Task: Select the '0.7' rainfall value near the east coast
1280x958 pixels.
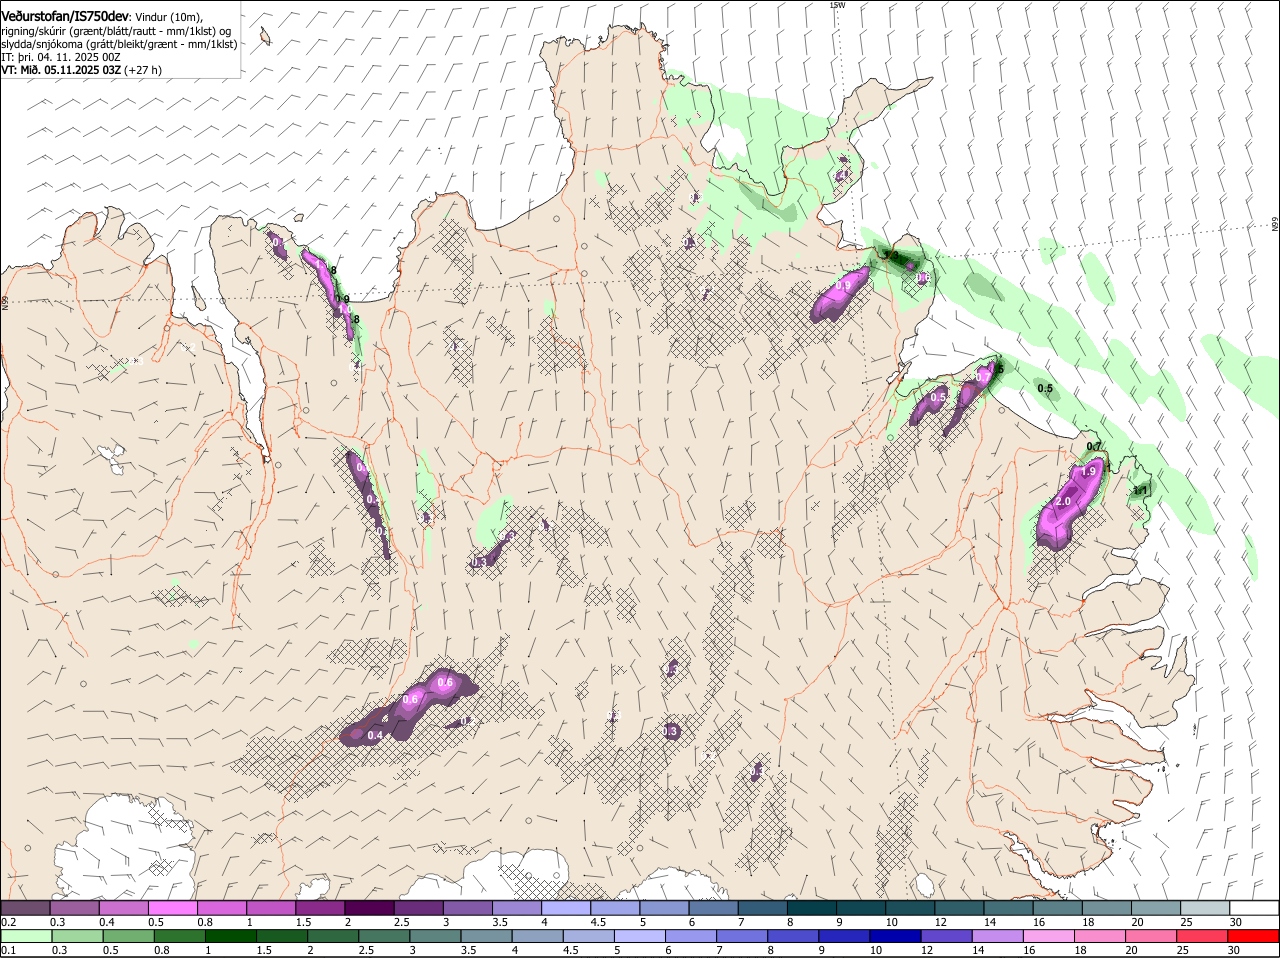Action: point(1094,447)
